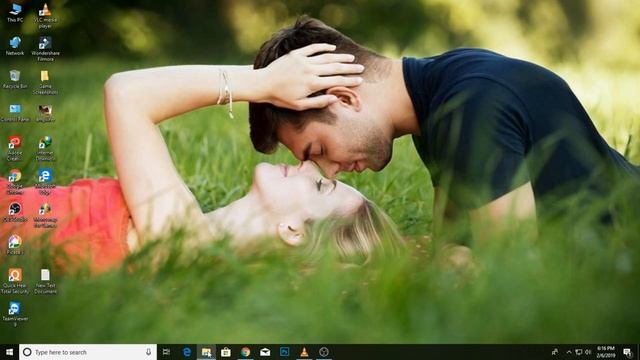Open volume control in system tray

pyautogui.click(x=588, y=352)
